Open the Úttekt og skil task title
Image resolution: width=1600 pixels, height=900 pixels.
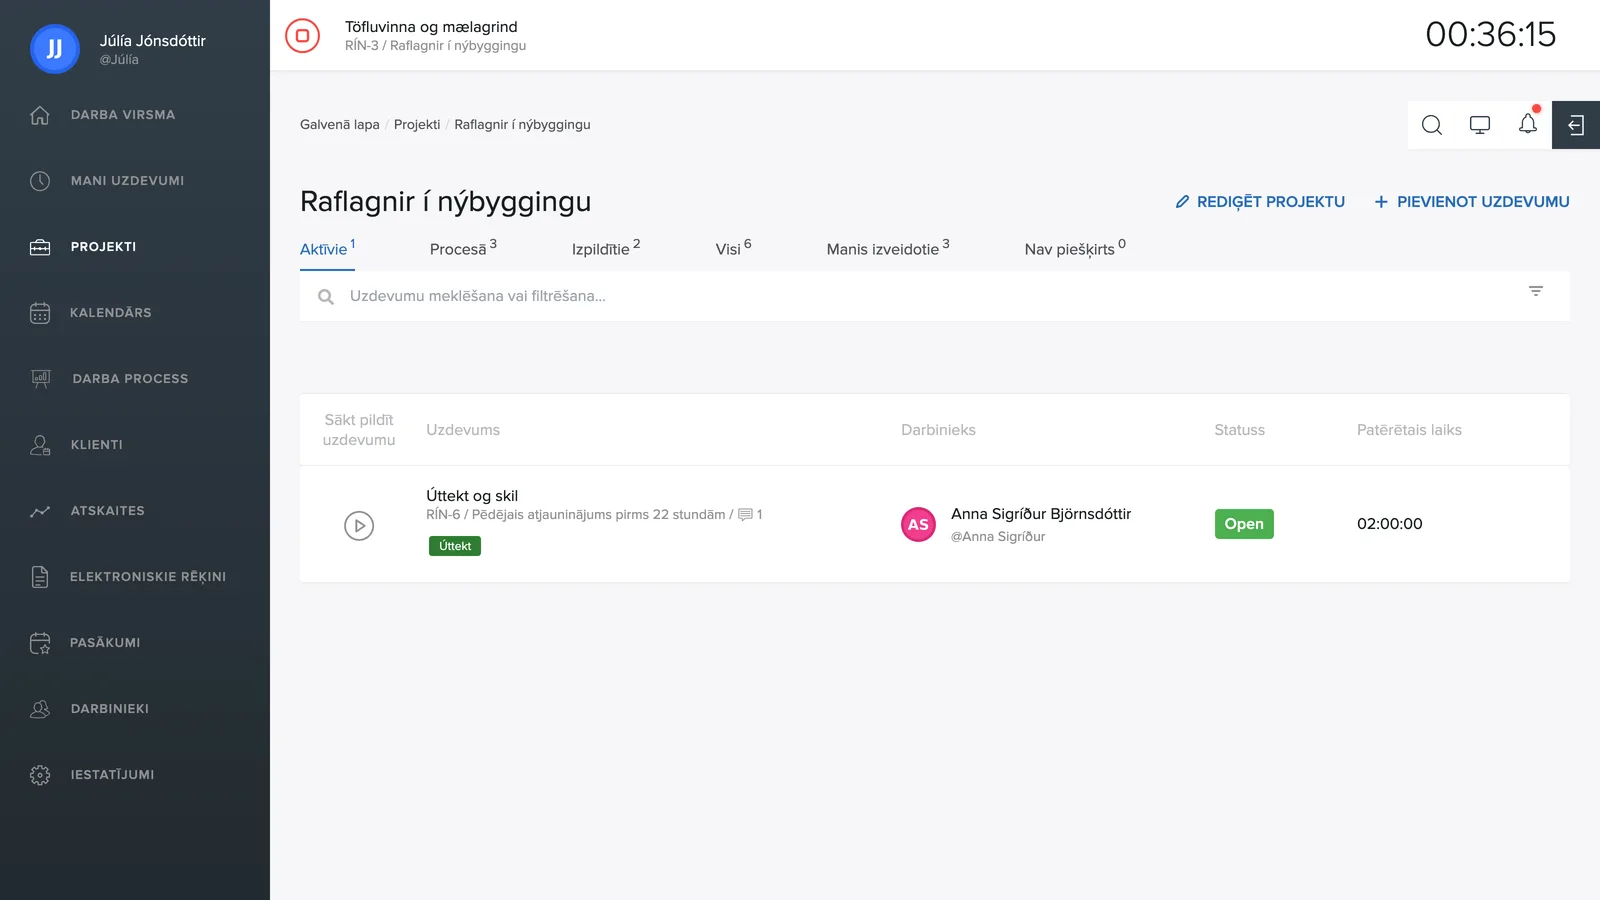(472, 496)
